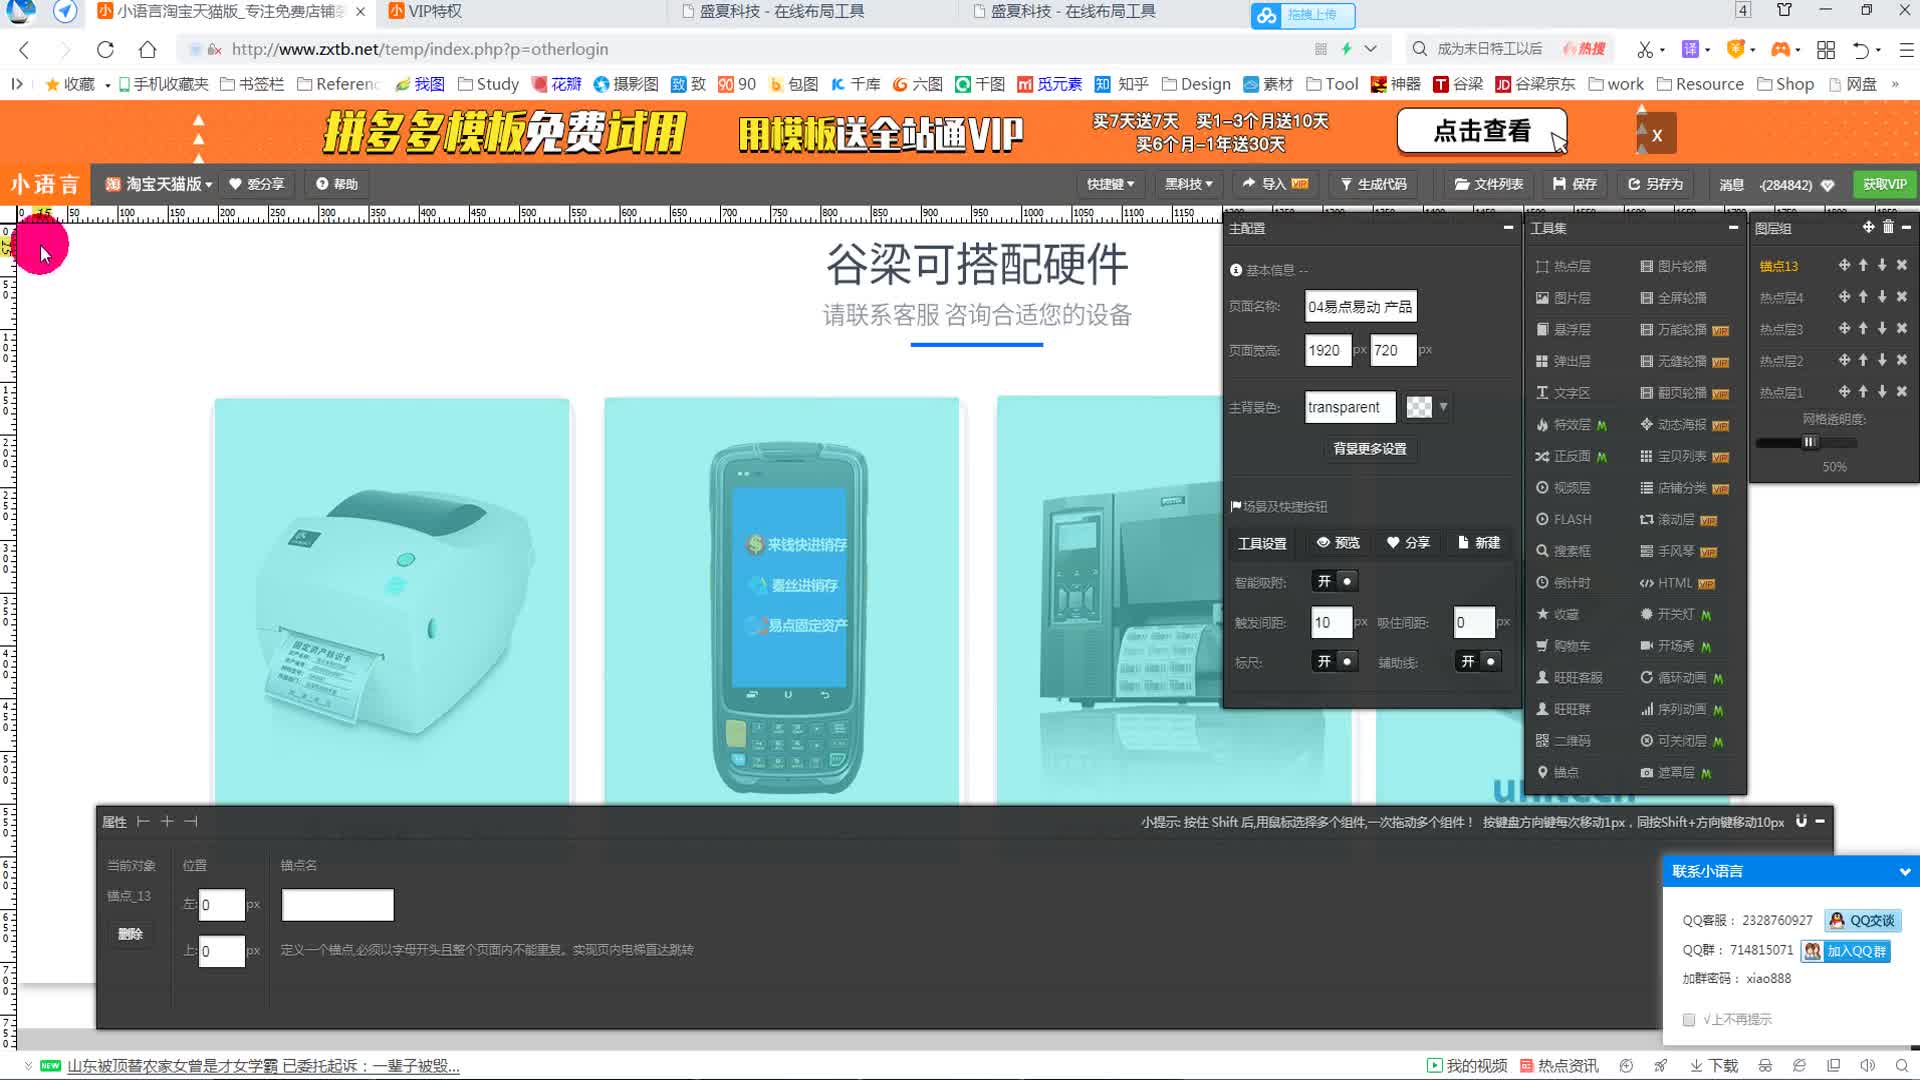This screenshot has height=1080, width=1920.
Task: Open 爱分享 in top toolbar
Action: [257, 184]
